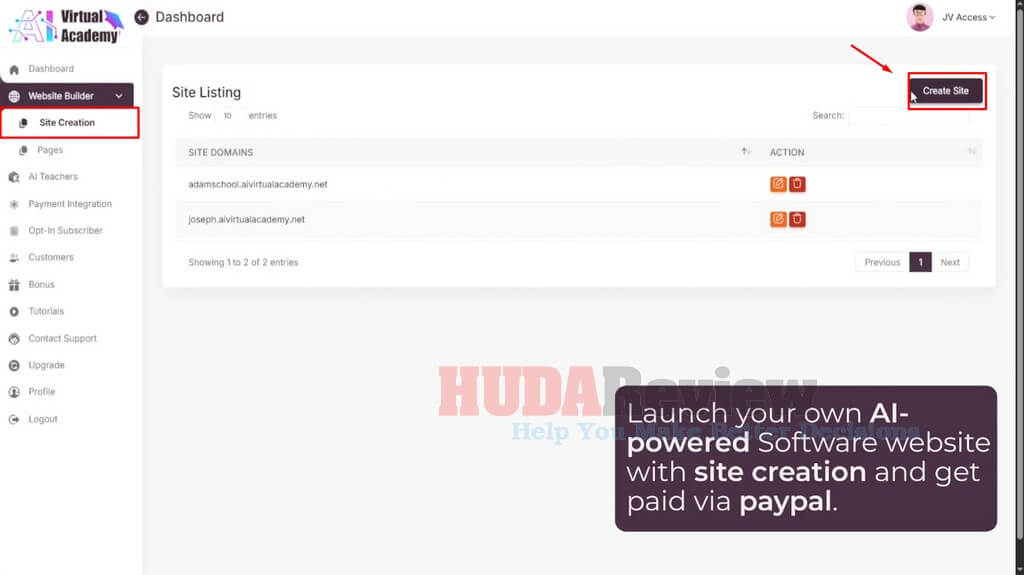The image size is (1024, 575).
Task: Focus the Search input field
Action: pos(908,116)
